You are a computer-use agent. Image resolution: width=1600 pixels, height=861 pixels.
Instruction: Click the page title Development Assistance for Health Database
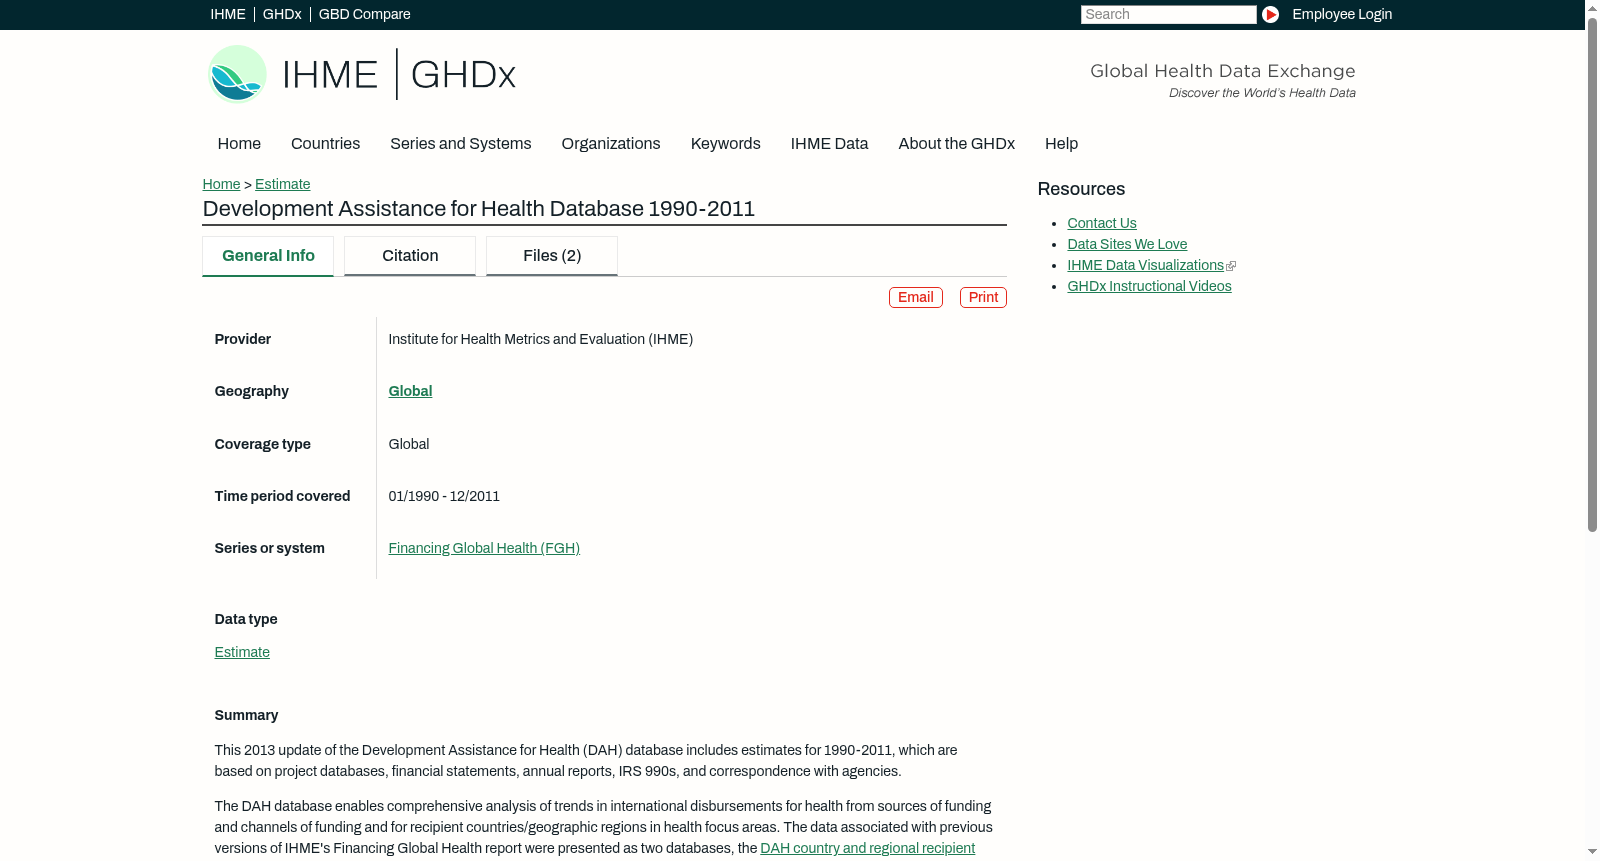(x=479, y=209)
